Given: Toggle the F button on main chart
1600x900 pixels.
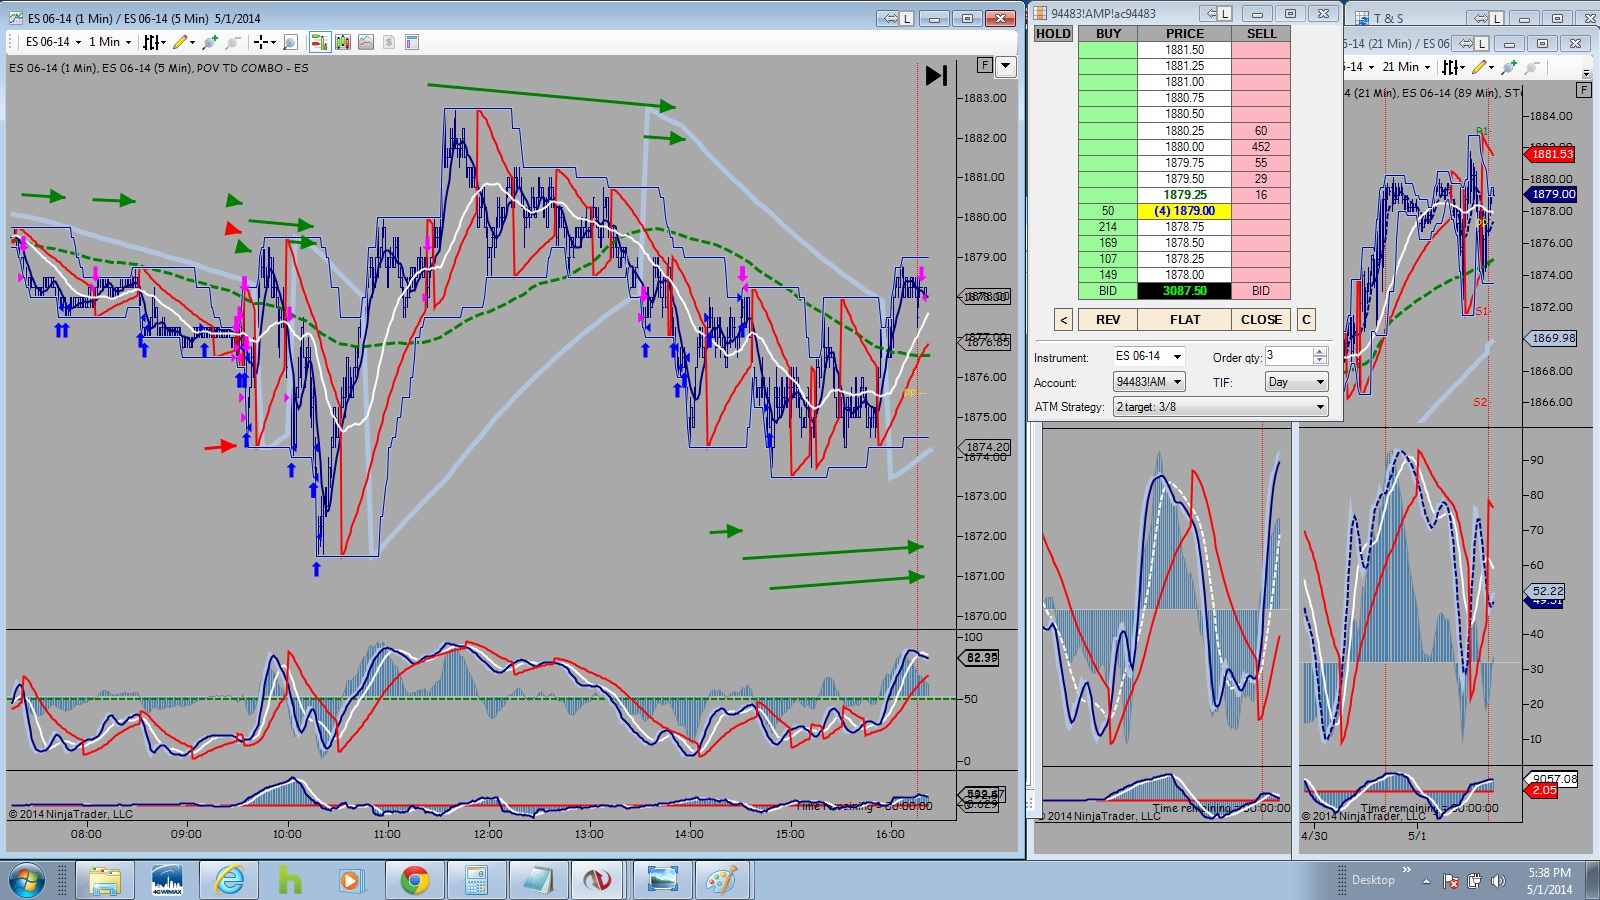Looking at the screenshot, I should coord(985,65).
